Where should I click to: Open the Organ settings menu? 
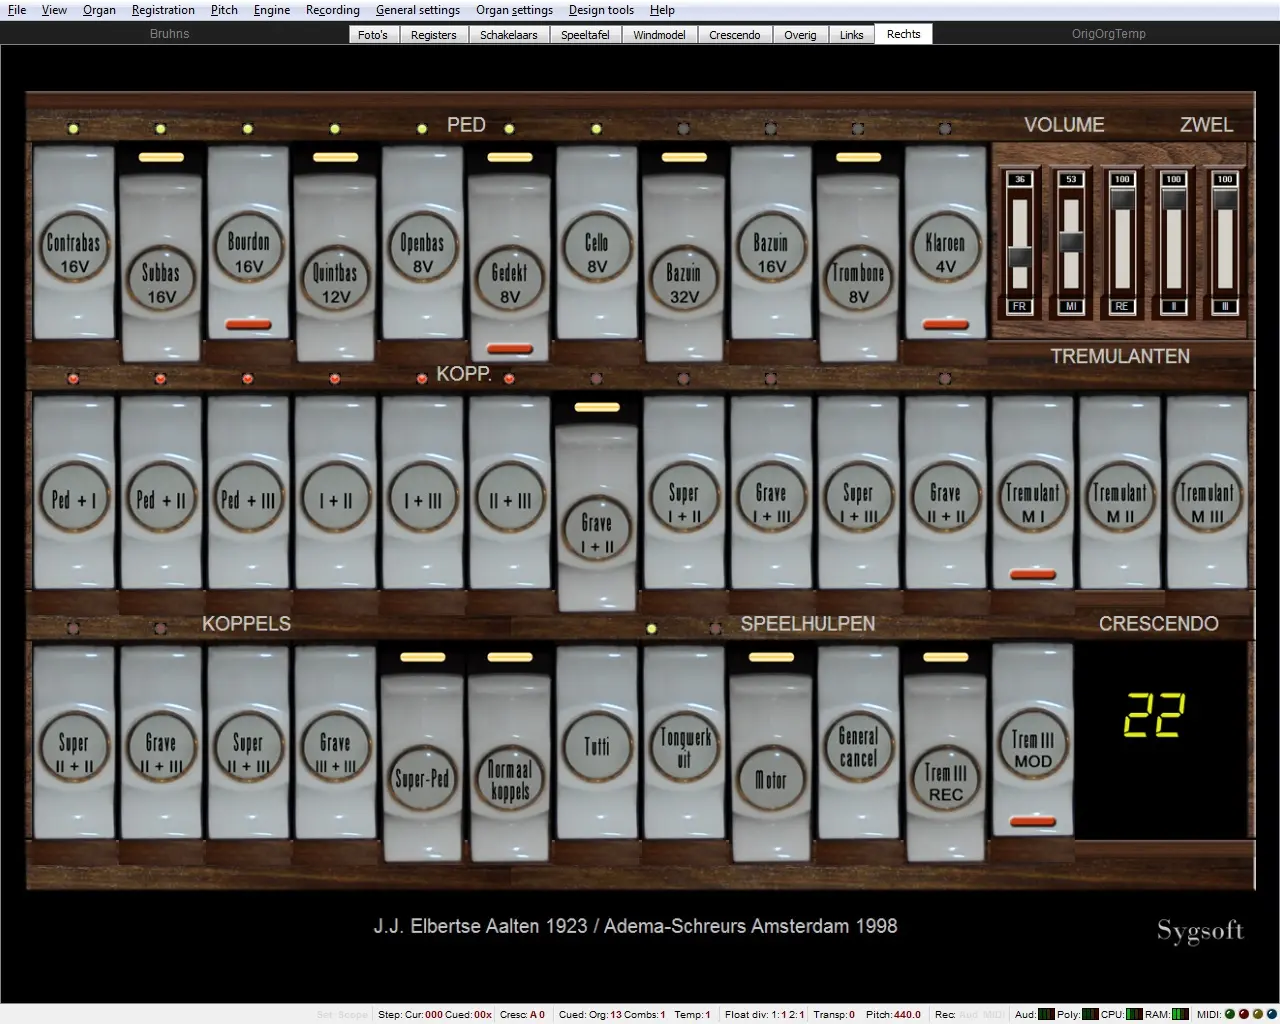514,10
